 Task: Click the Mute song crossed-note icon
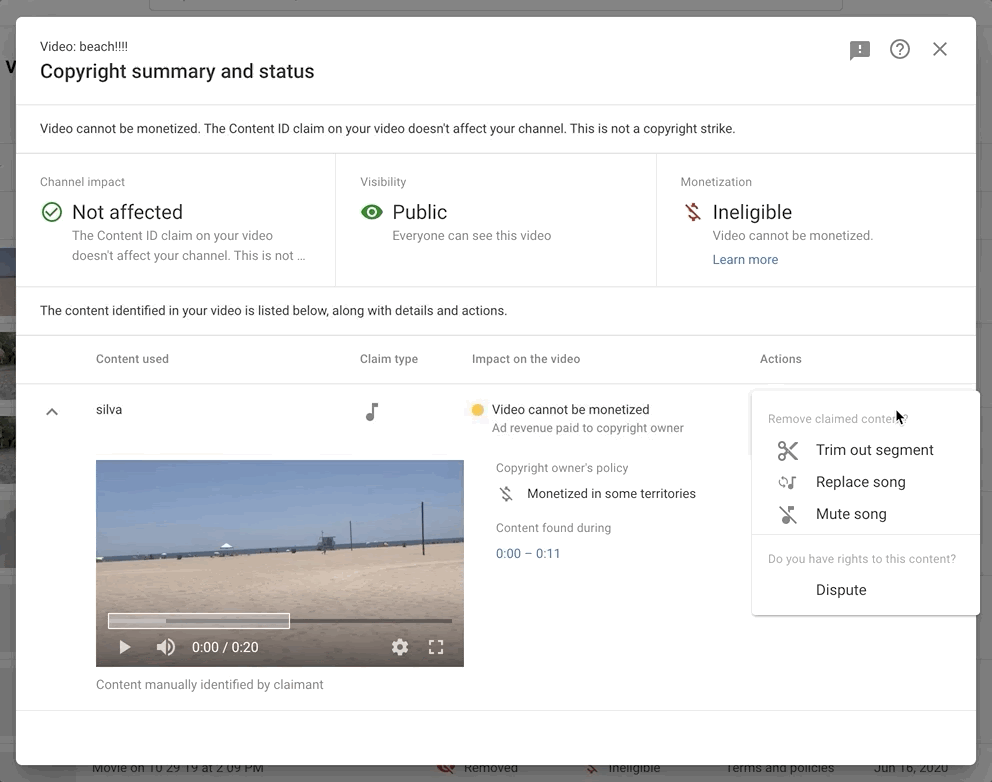click(x=788, y=514)
